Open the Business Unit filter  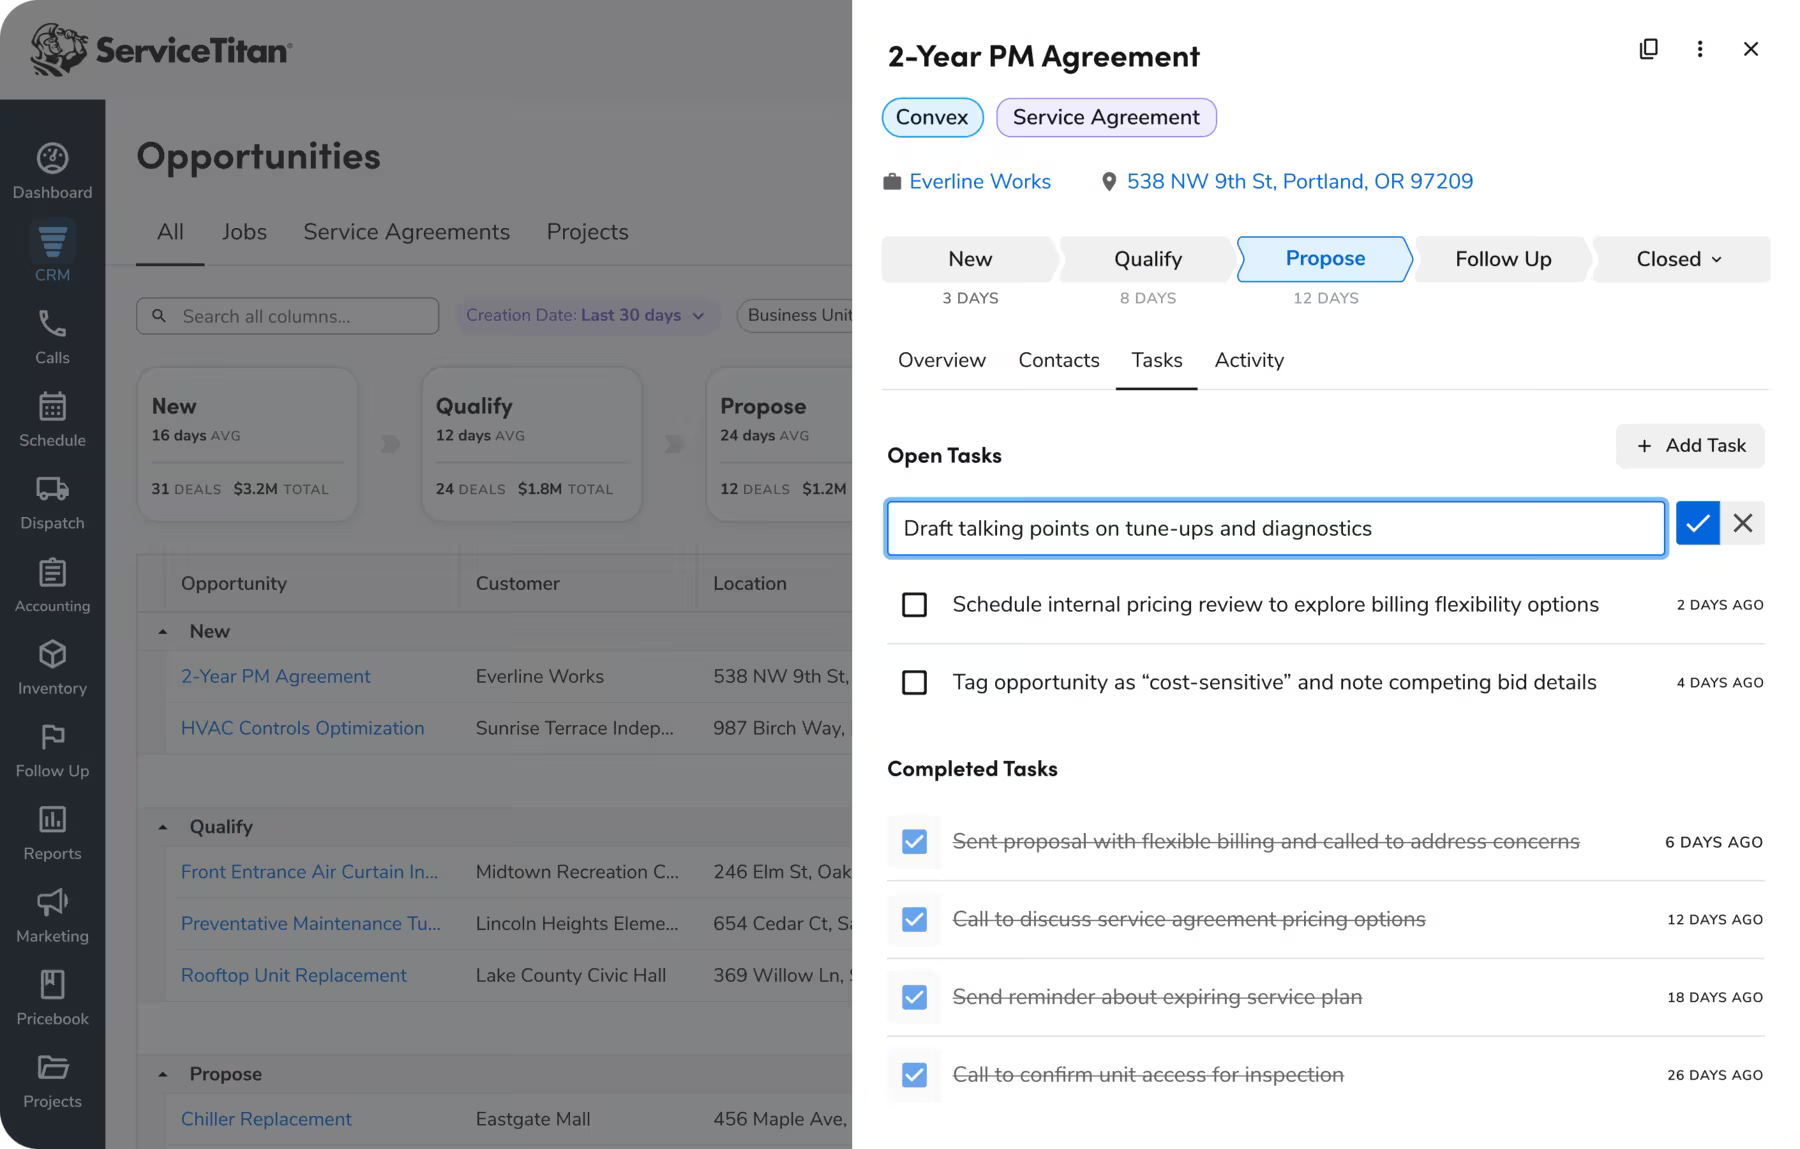796,316
